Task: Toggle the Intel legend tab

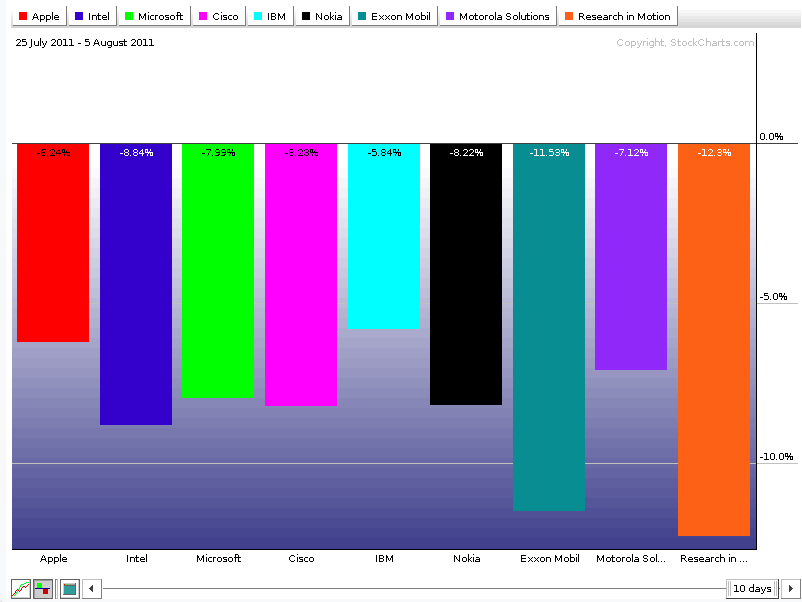Action: click(x=92, y=16)
